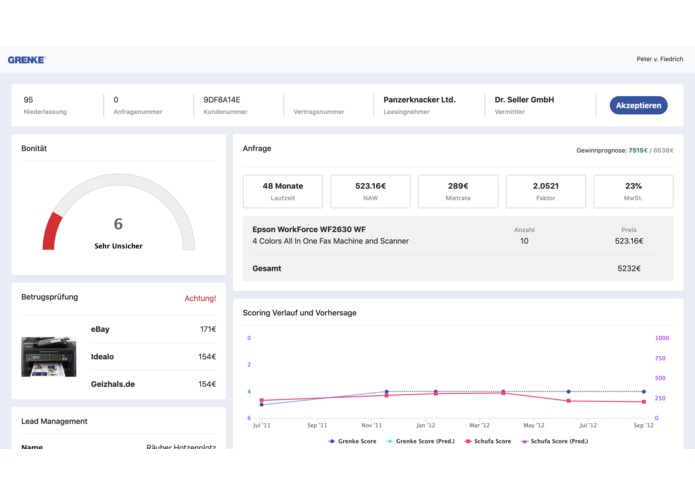This screenshot has width=695, height=494.
Task: Click the Lead Management heading
Action: (x=54, y=421)
